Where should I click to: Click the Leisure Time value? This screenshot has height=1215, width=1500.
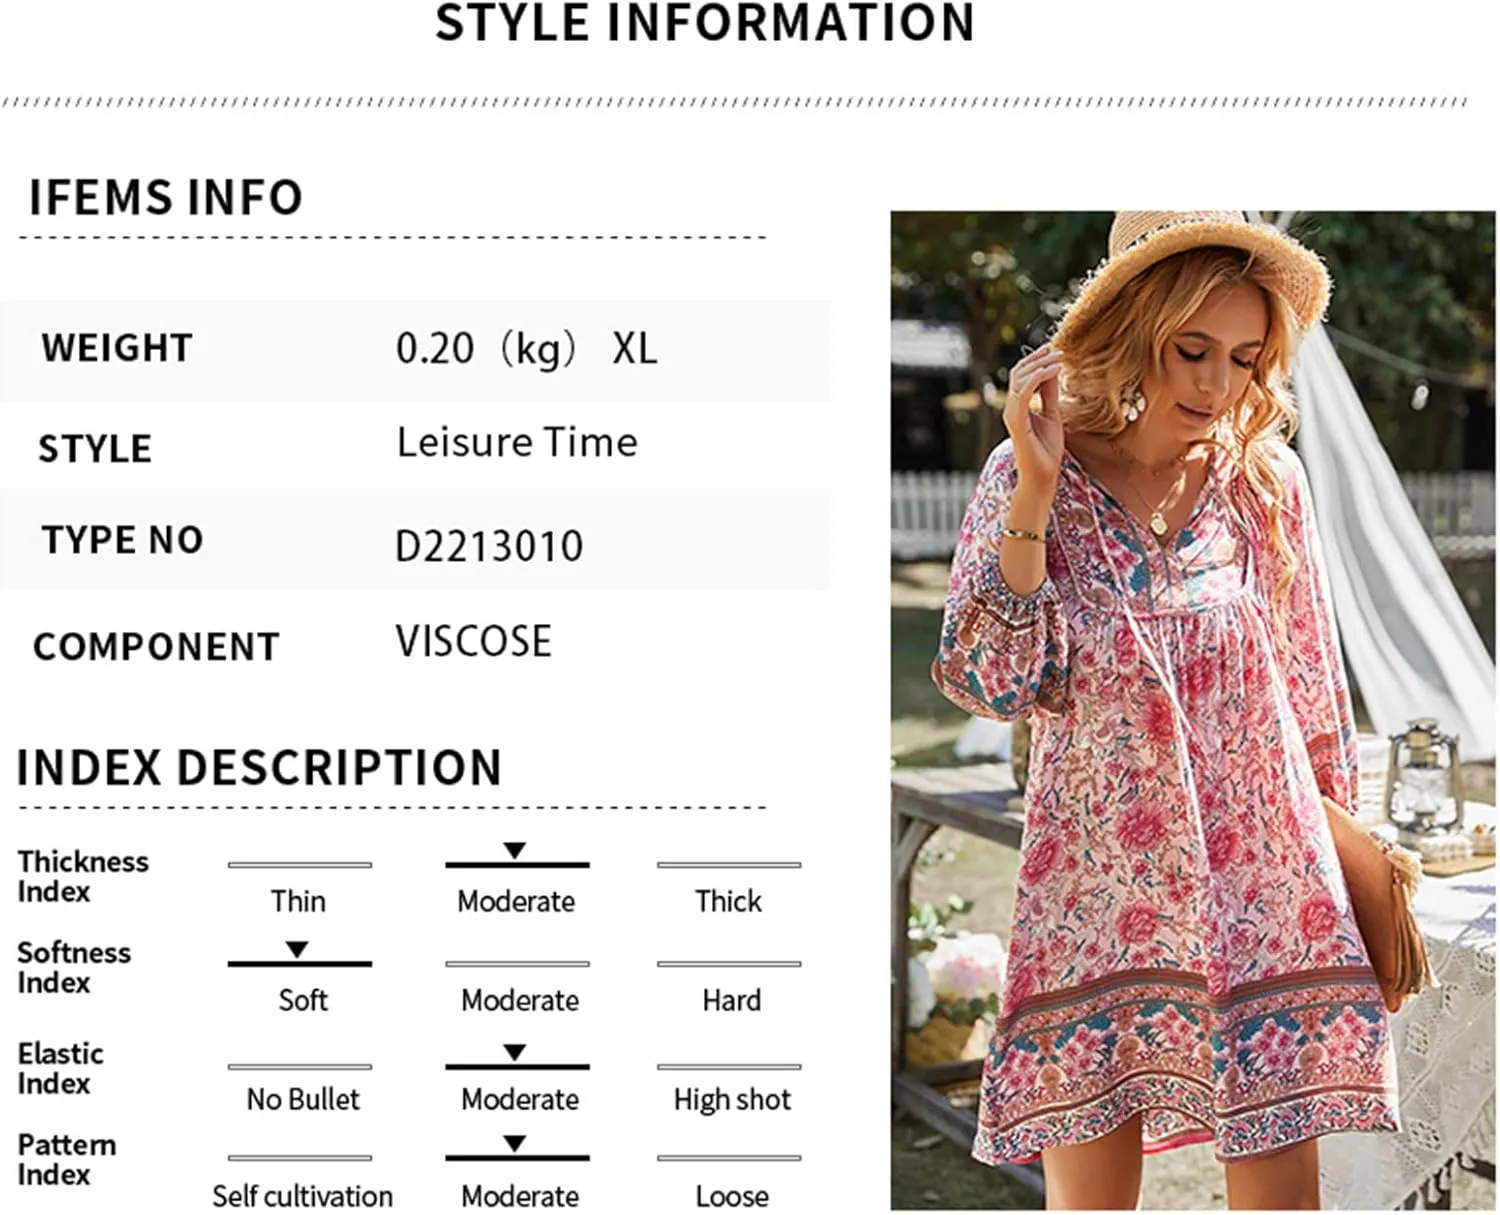click(517, 442)
